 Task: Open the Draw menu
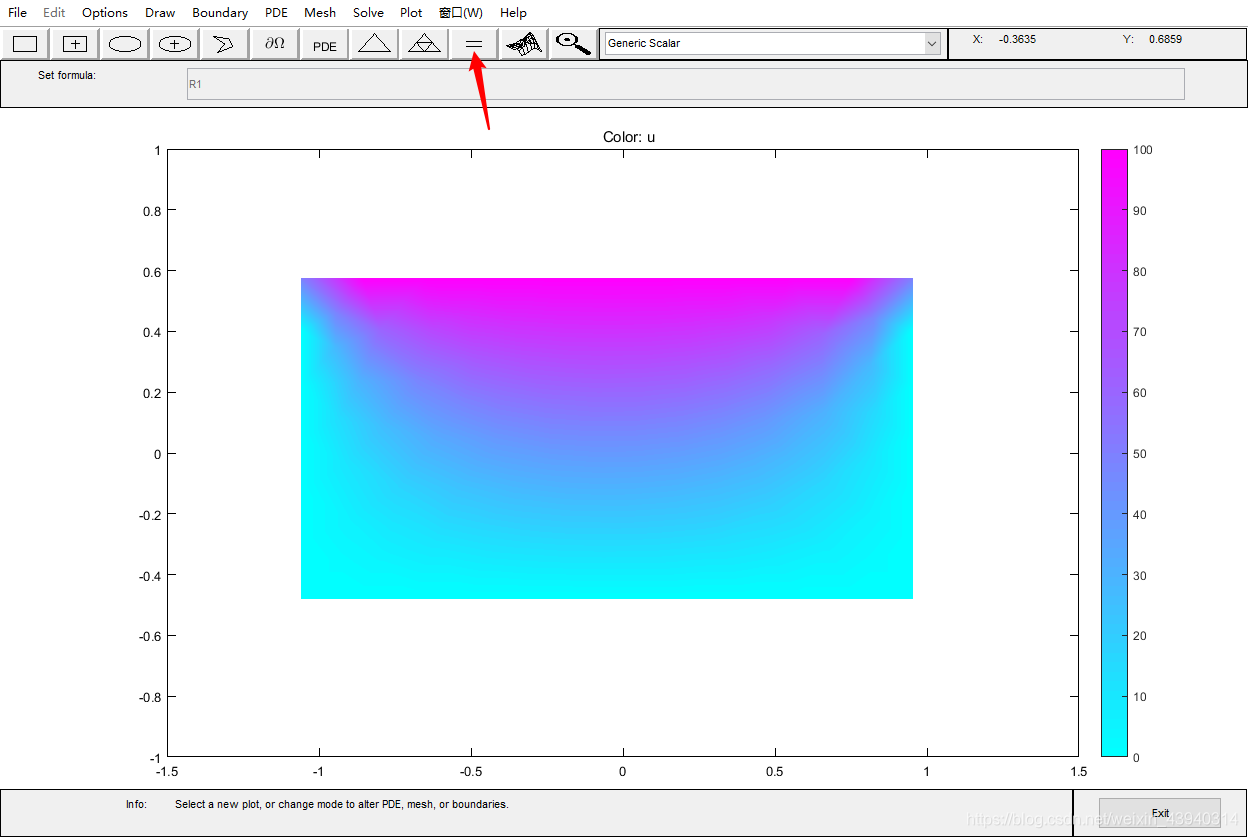point(160,13)
